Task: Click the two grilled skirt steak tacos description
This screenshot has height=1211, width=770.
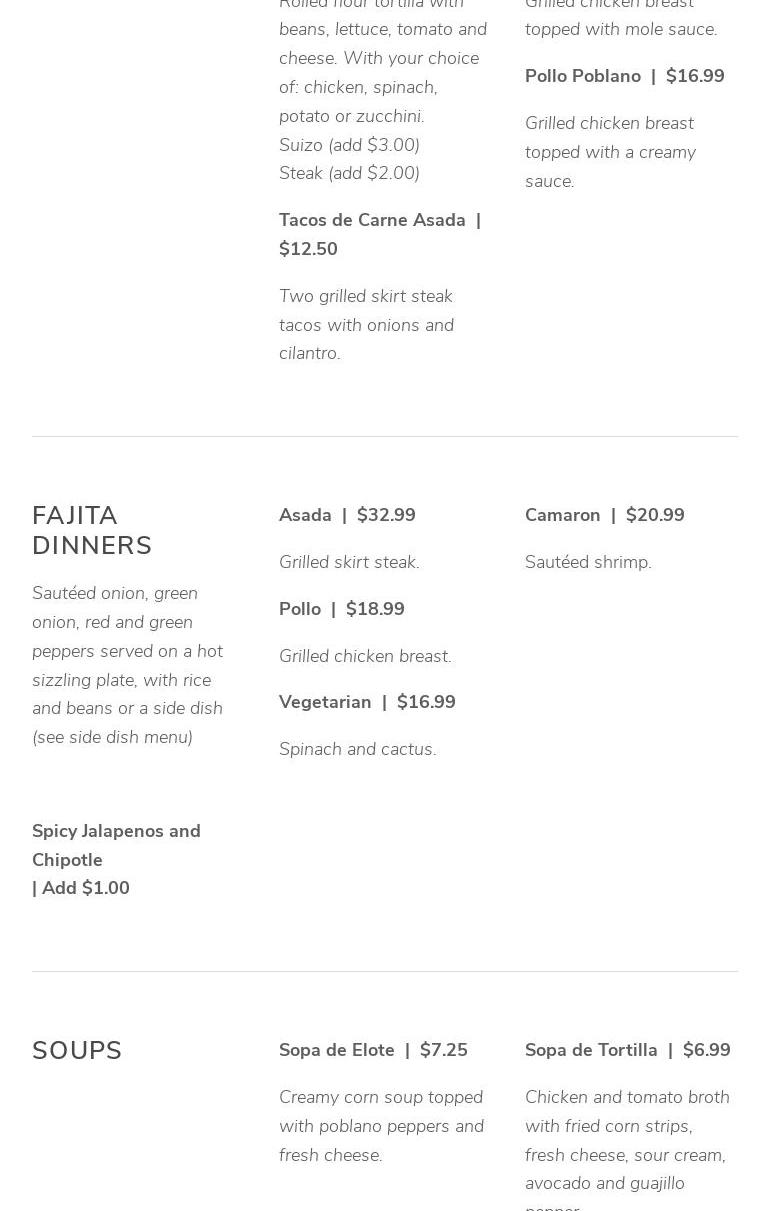Action: [x=366, y=325]
